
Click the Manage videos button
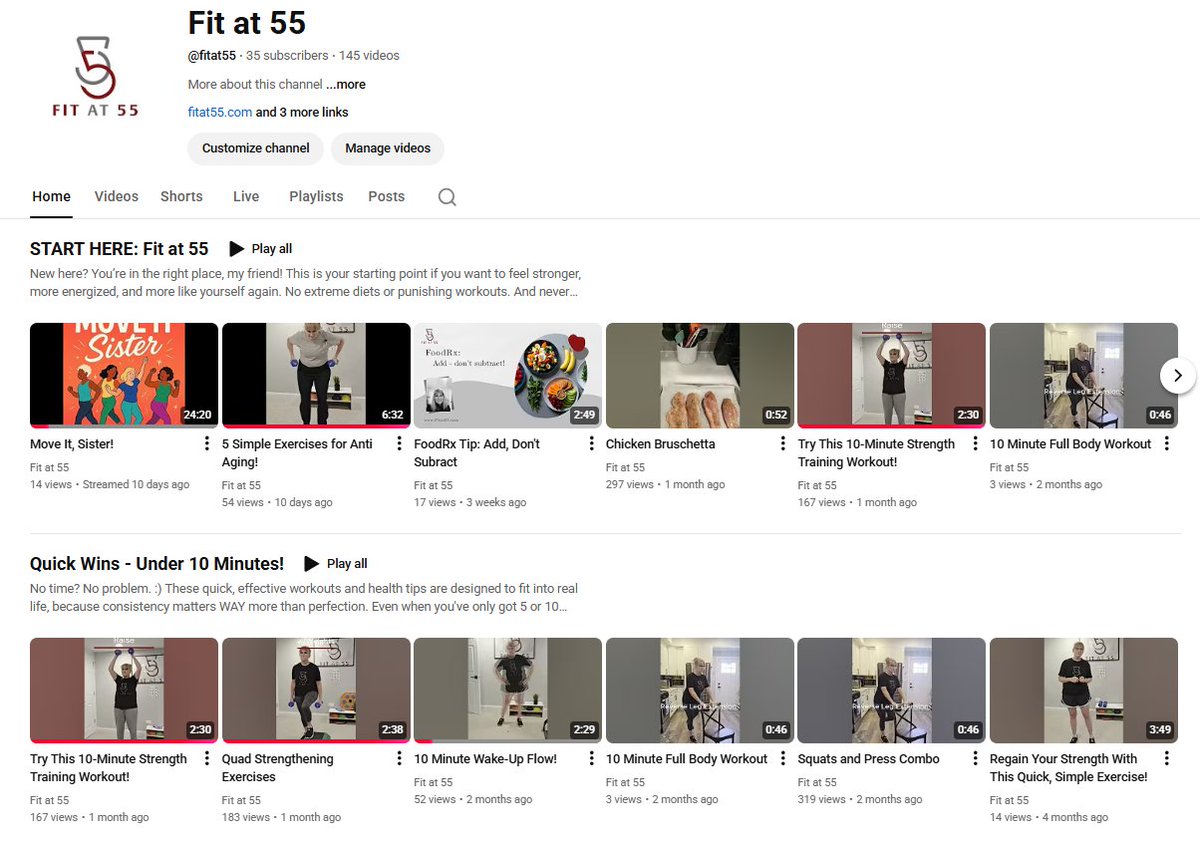tap(388, 148)
